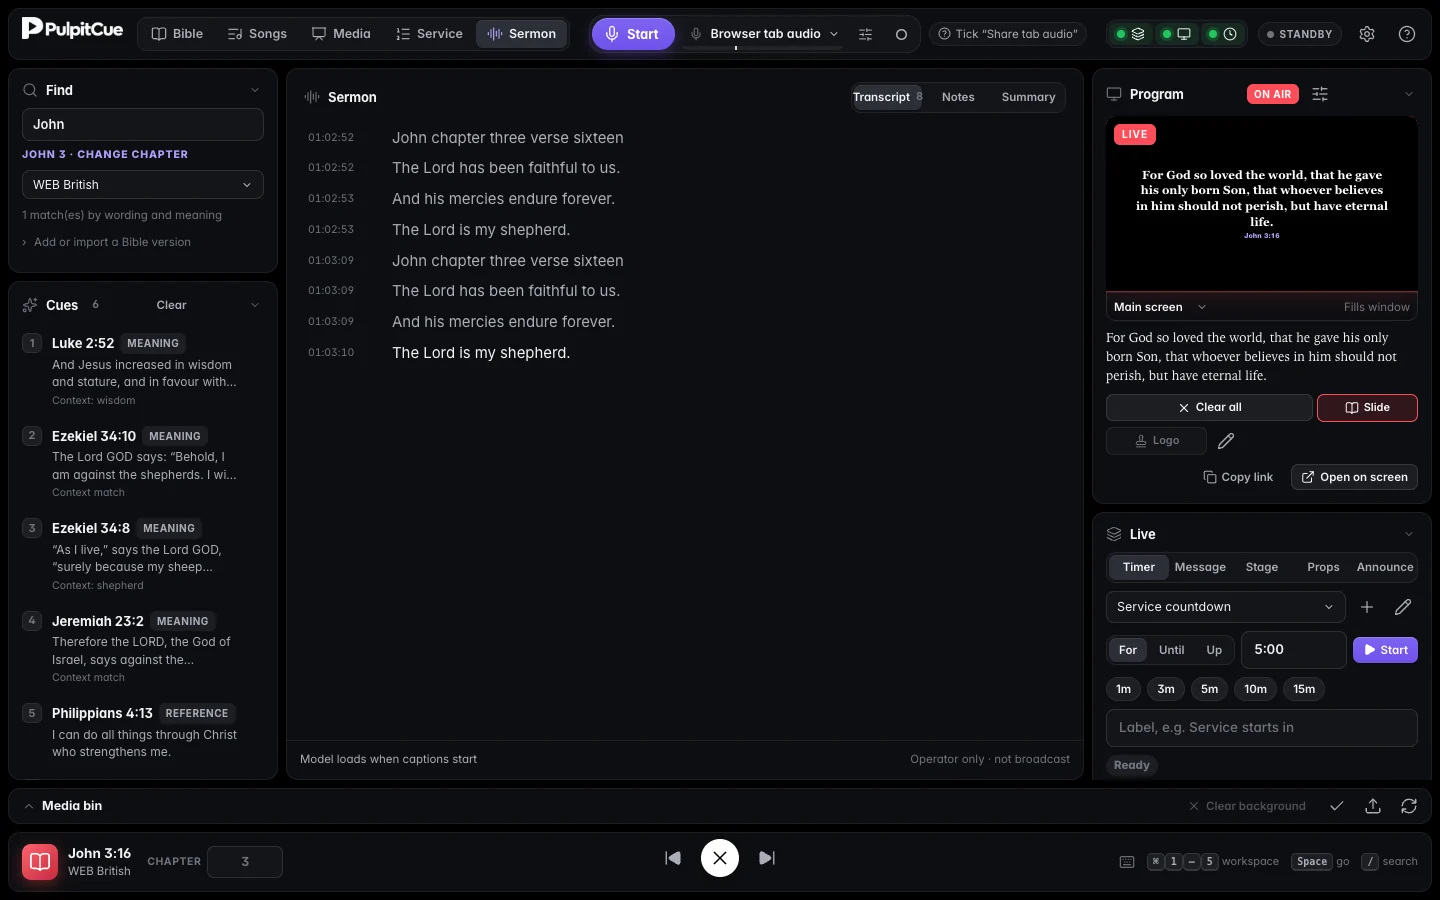Open the WEB British version dropdown

(x=143, y=185)
